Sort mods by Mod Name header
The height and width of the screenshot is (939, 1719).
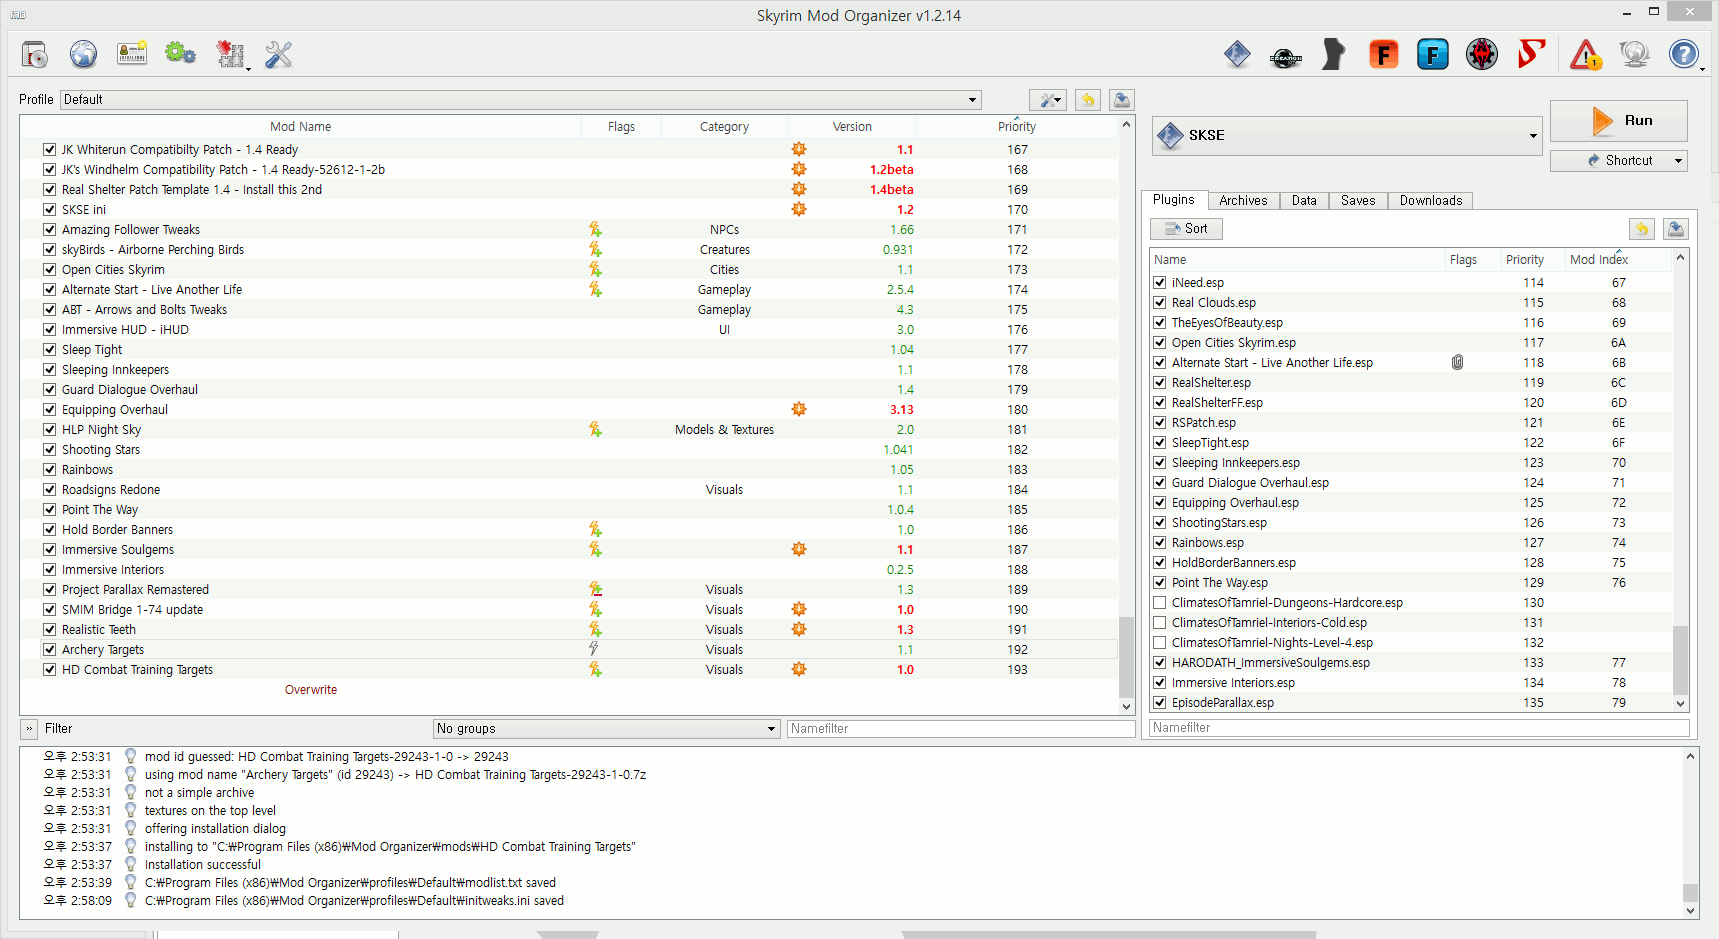pos(300,127)
